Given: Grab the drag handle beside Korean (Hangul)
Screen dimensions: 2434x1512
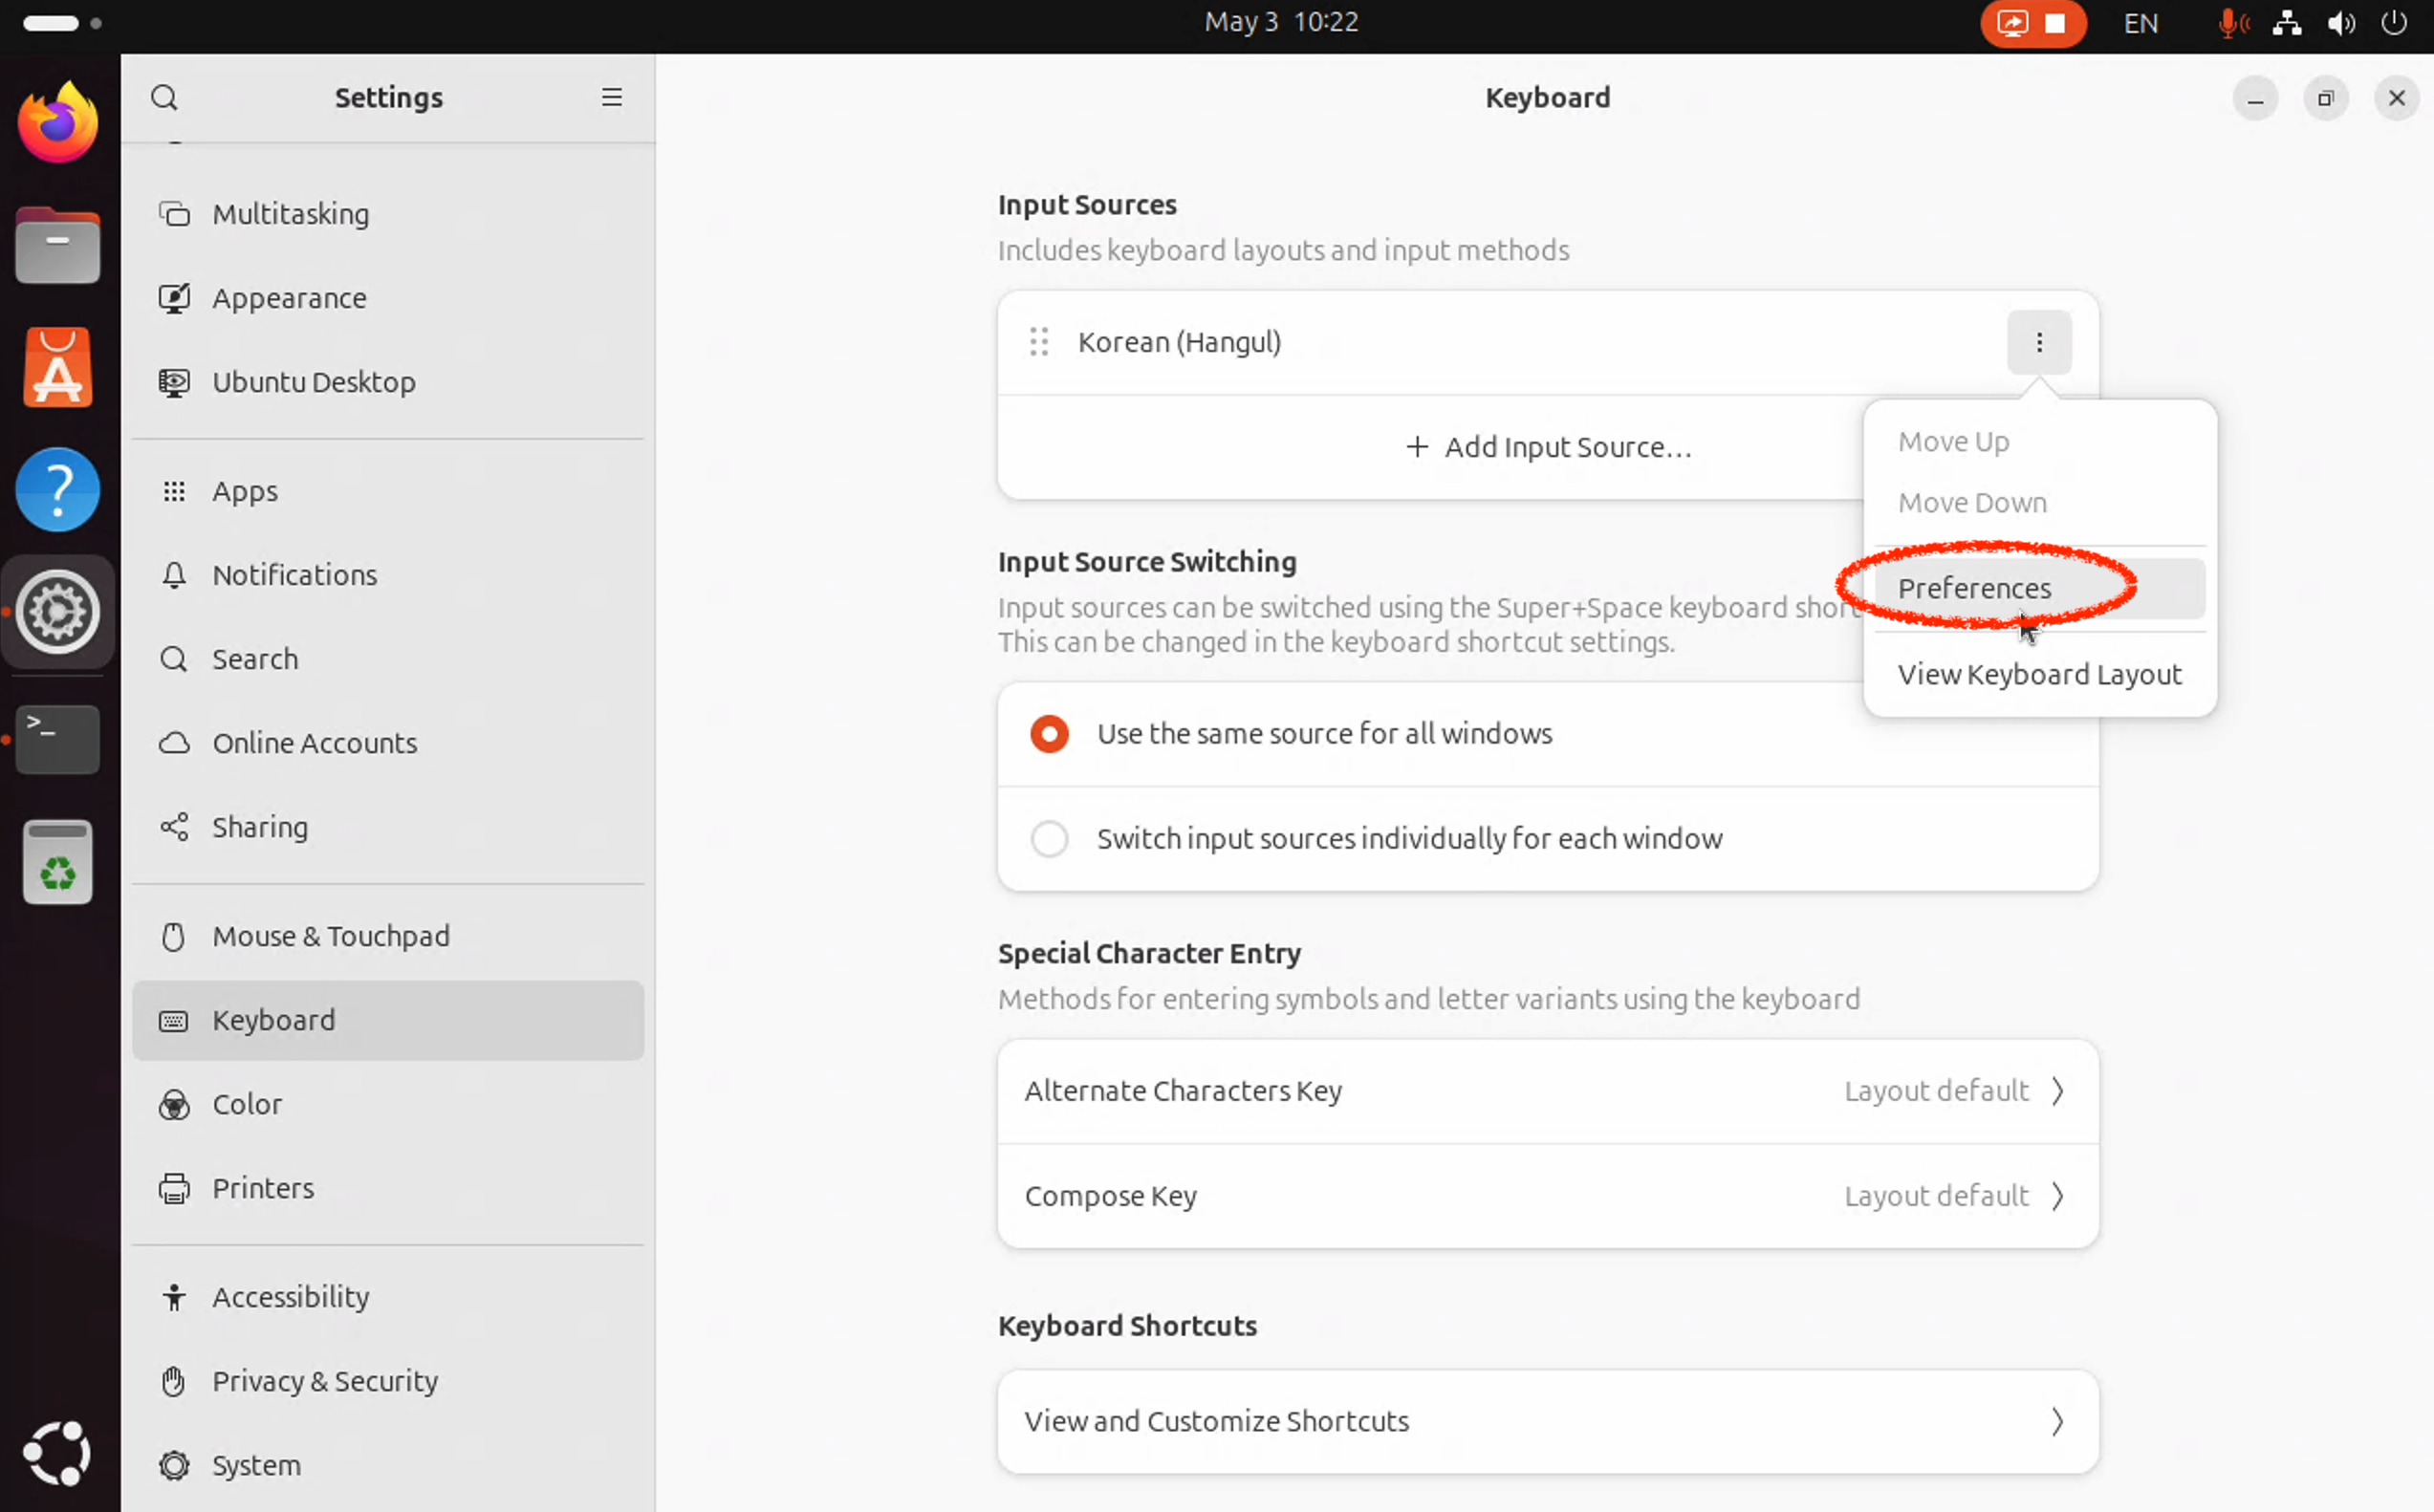Looking at the screenshot, I should click(1038, 342).
